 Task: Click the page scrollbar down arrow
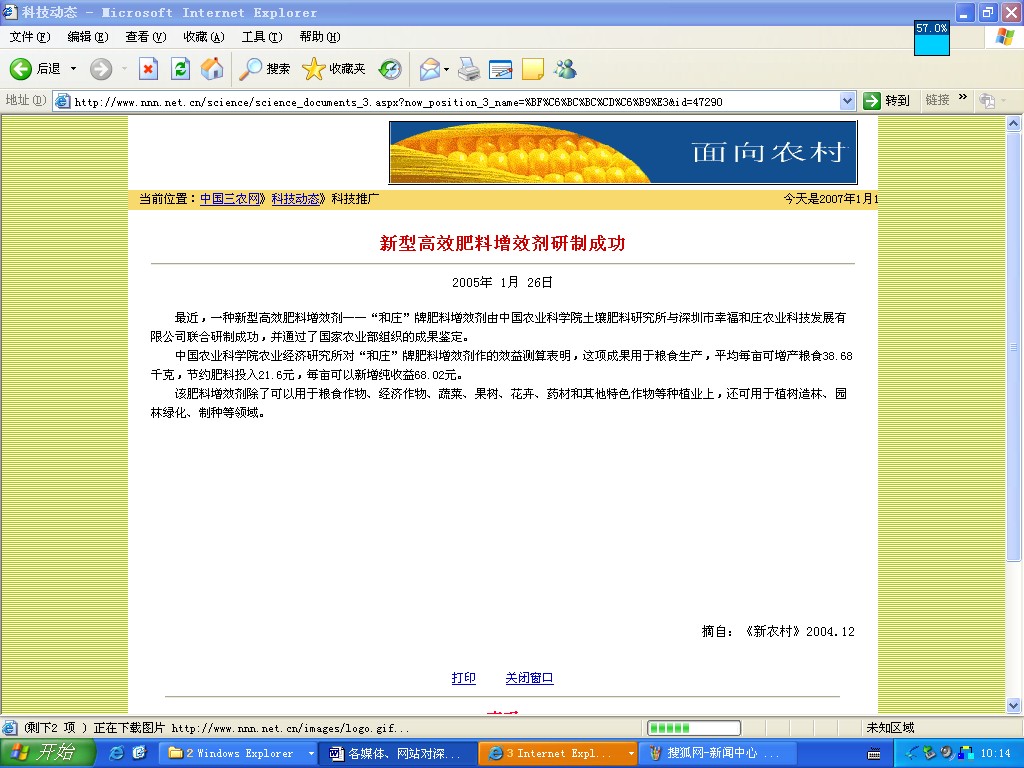1014,705
